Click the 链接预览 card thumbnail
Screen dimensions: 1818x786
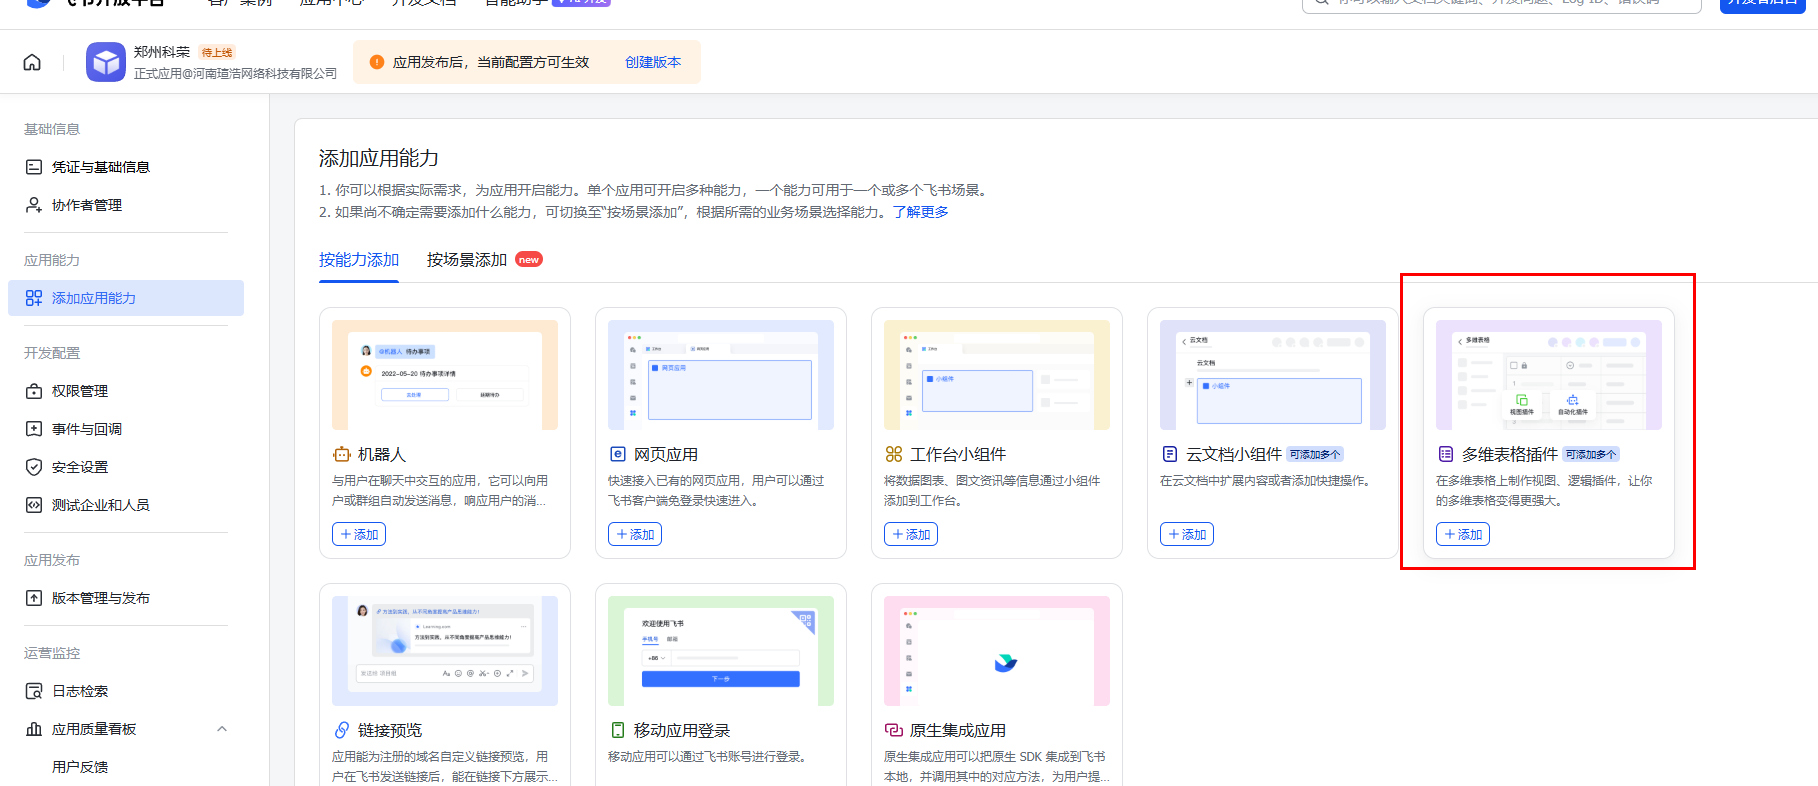tap(445, 651)
